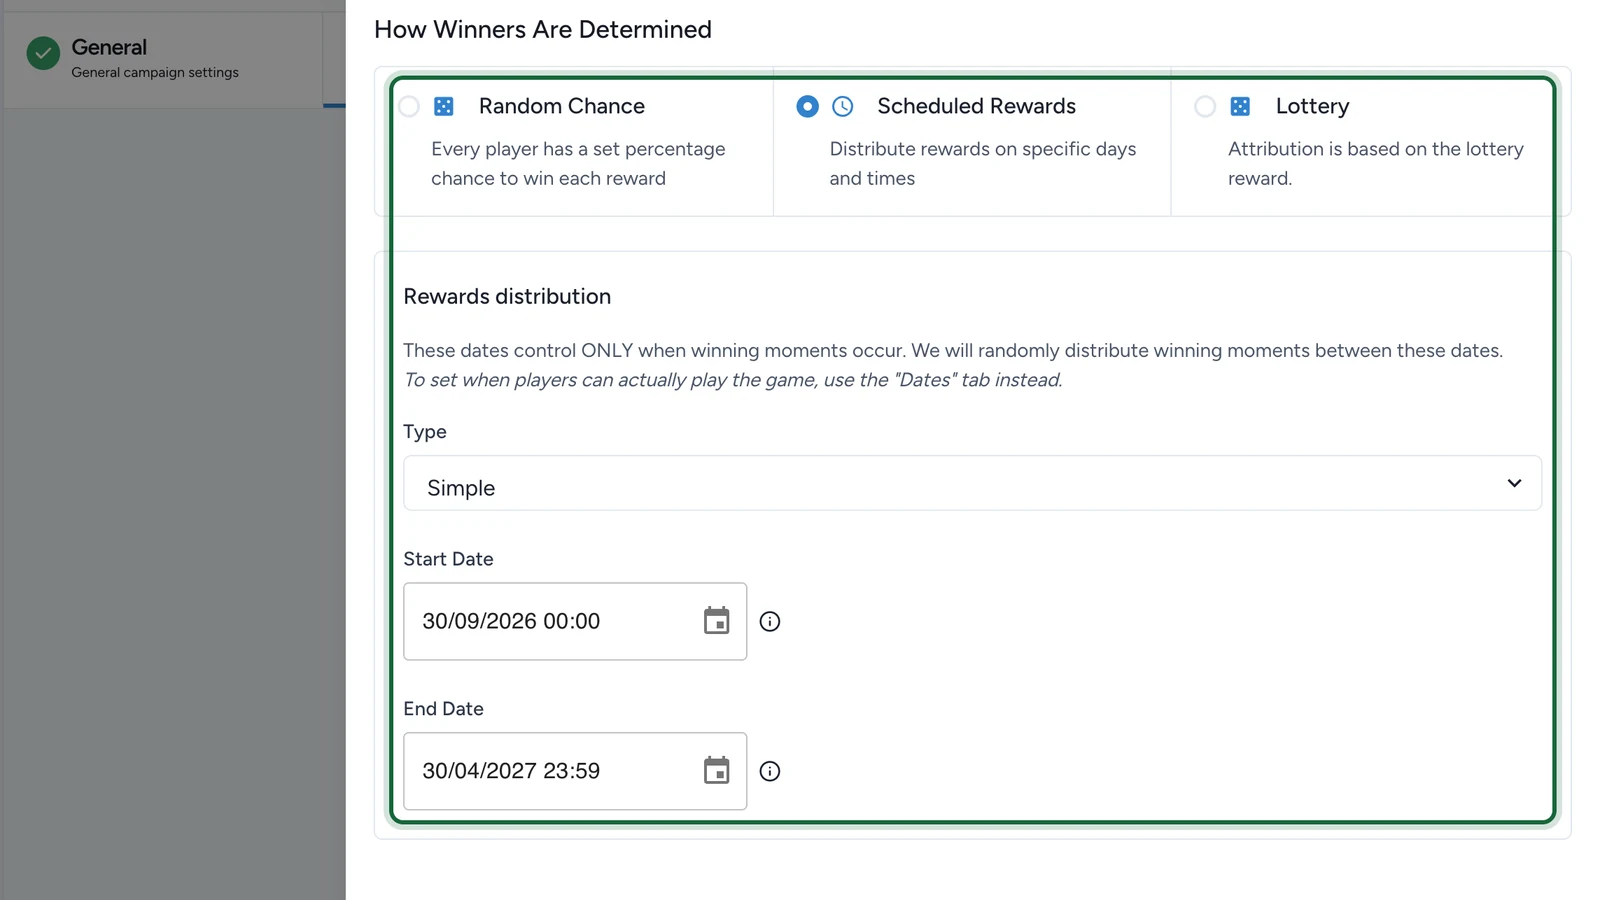Click the 'How Winners Are Determined' heading

coord(543,29)
